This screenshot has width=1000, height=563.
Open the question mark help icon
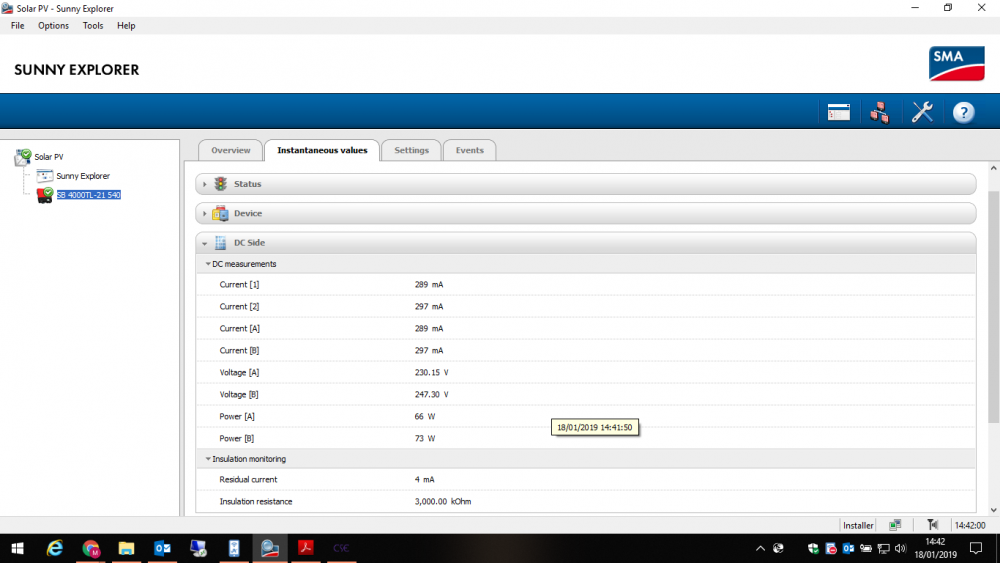[964, 112]
